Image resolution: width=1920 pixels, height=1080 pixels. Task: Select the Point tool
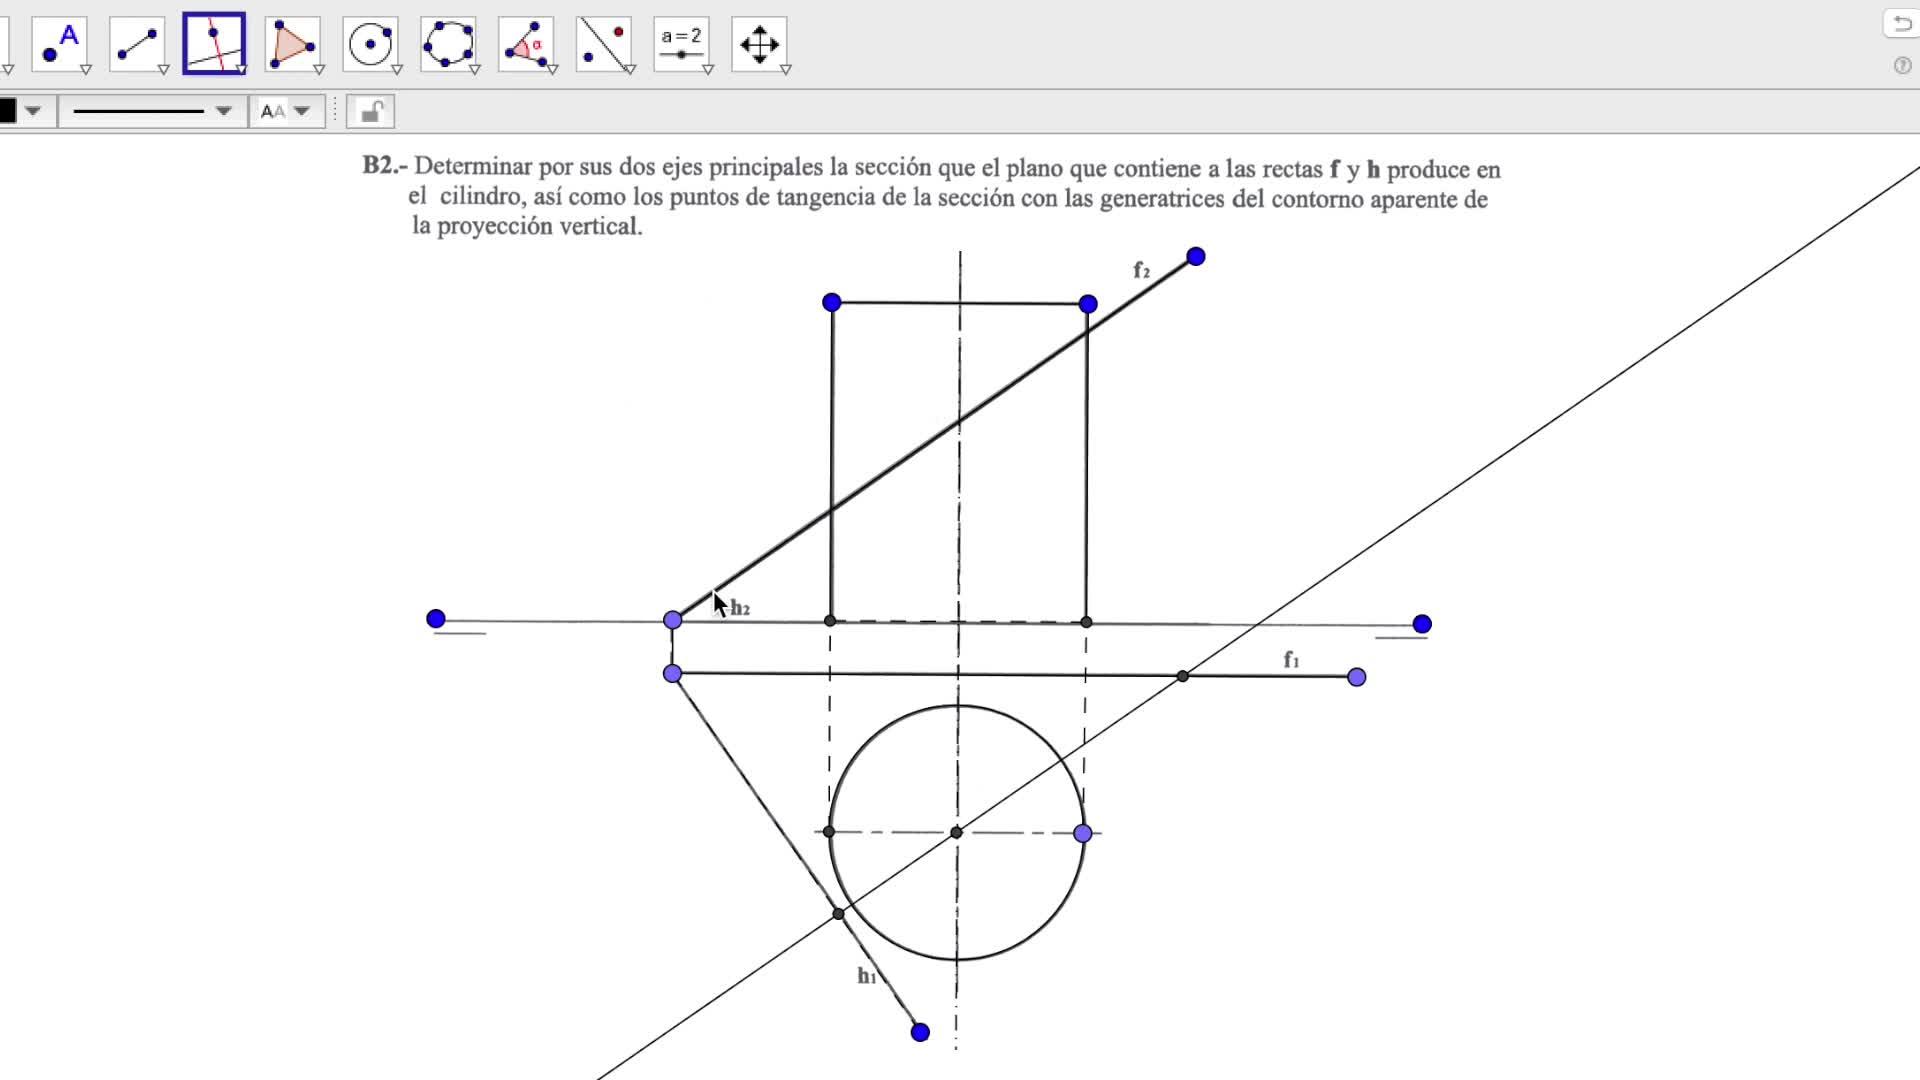(x=59, y=44)
